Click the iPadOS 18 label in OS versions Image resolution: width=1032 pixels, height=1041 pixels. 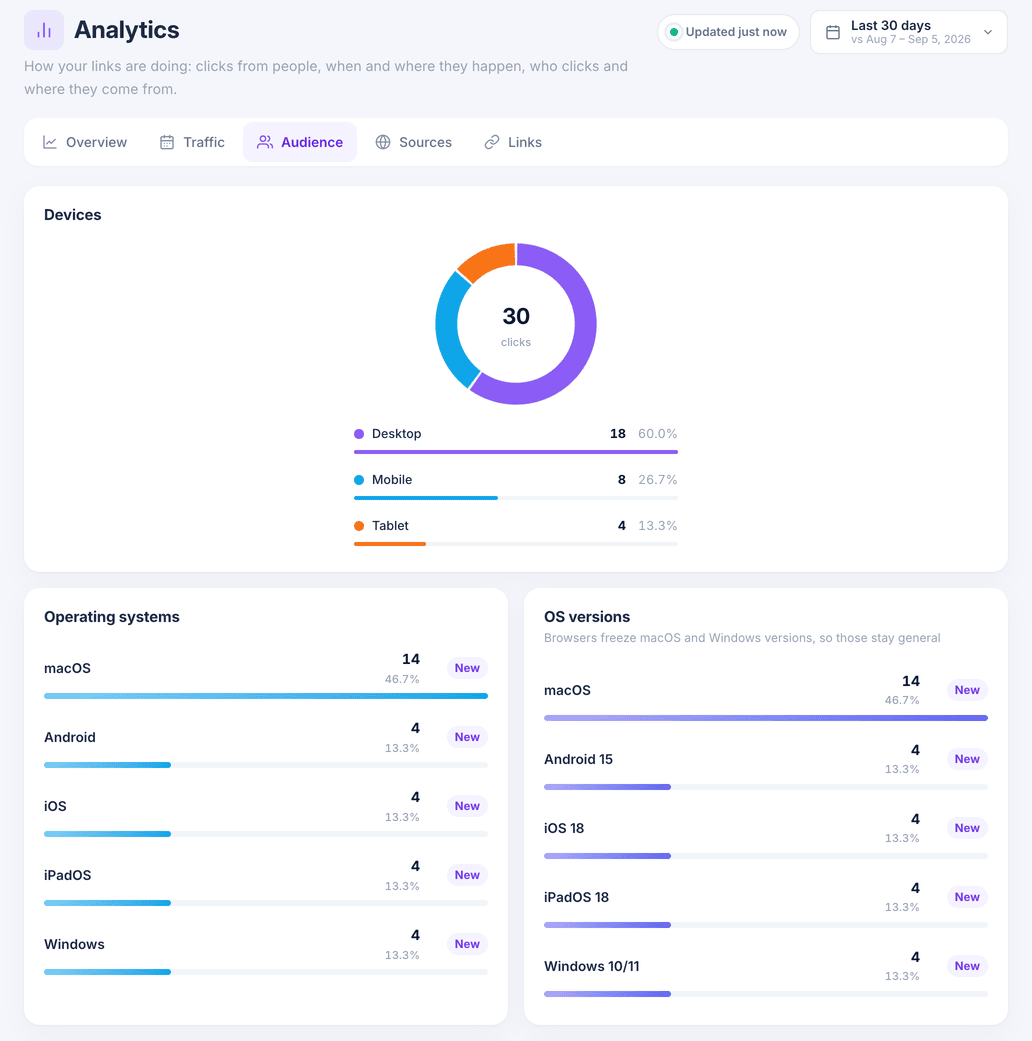pos(576,897)
